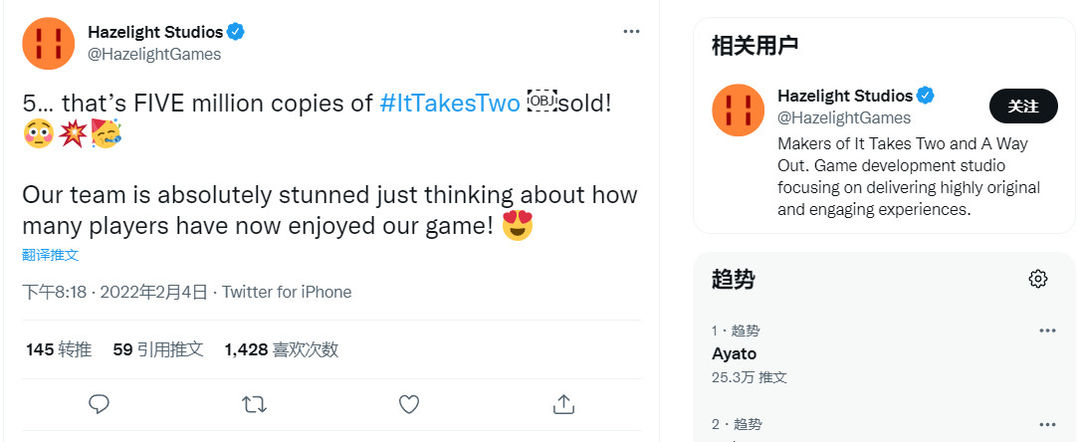
Task: Open the Ayato trending topic
Action: [x=734, y=354]
